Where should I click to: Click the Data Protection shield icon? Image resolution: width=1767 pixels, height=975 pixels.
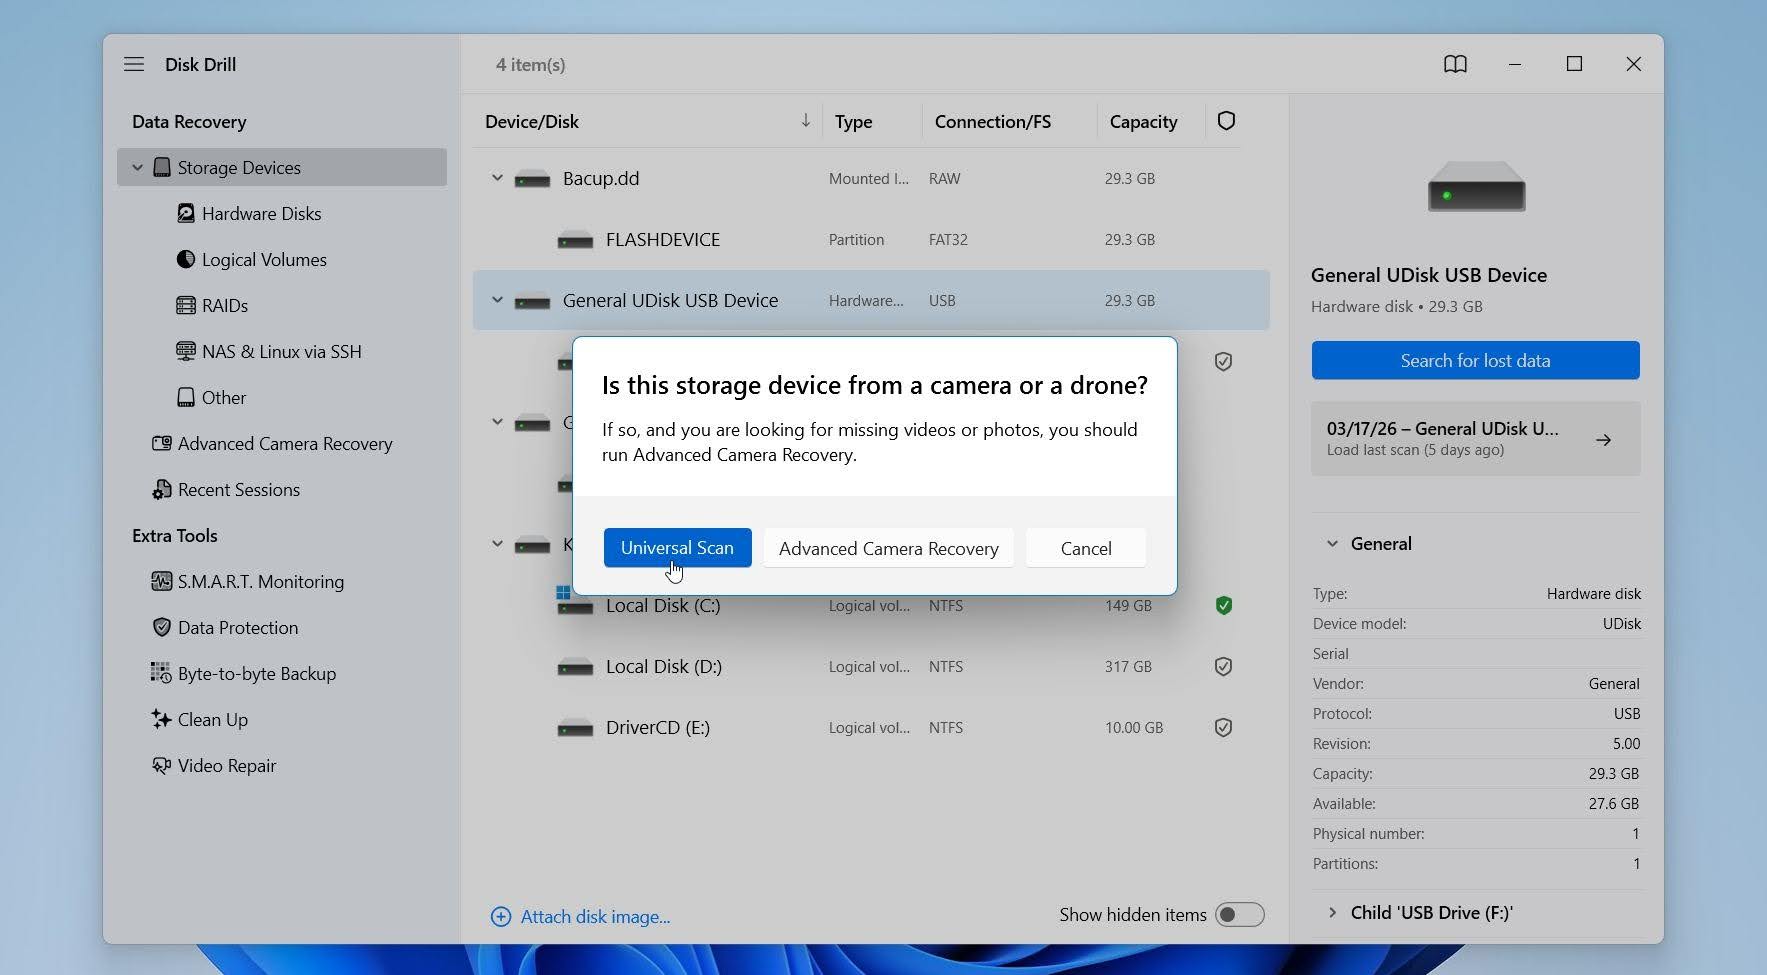click(x=161, y=627)
